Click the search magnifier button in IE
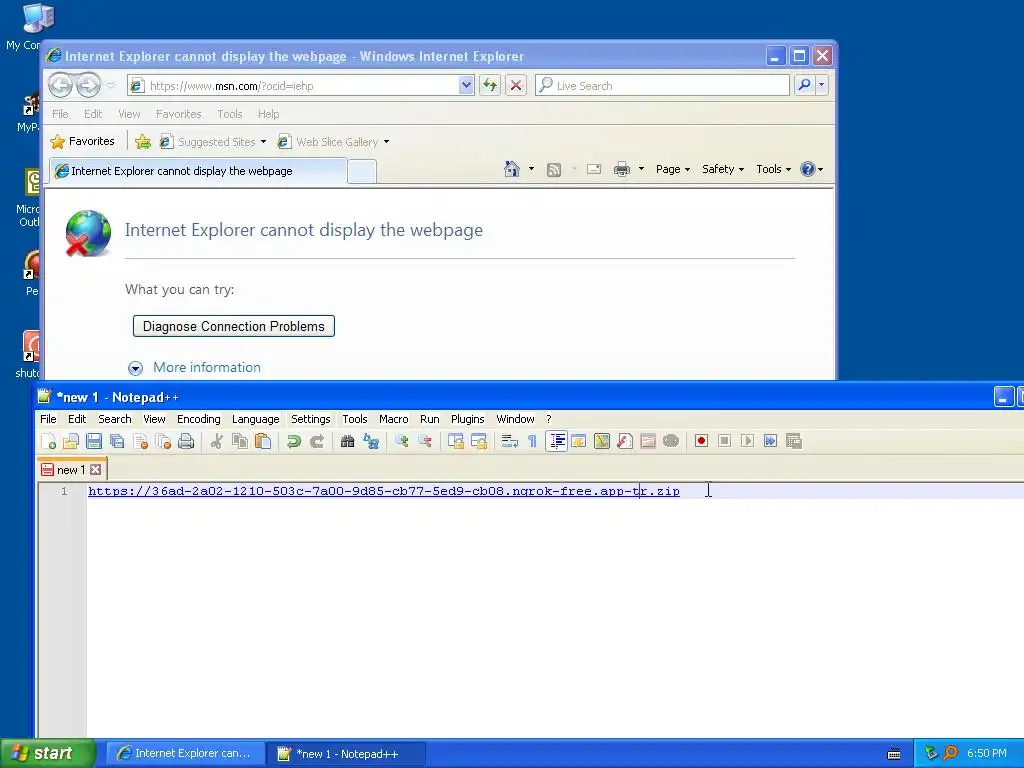 coord(805,85)
